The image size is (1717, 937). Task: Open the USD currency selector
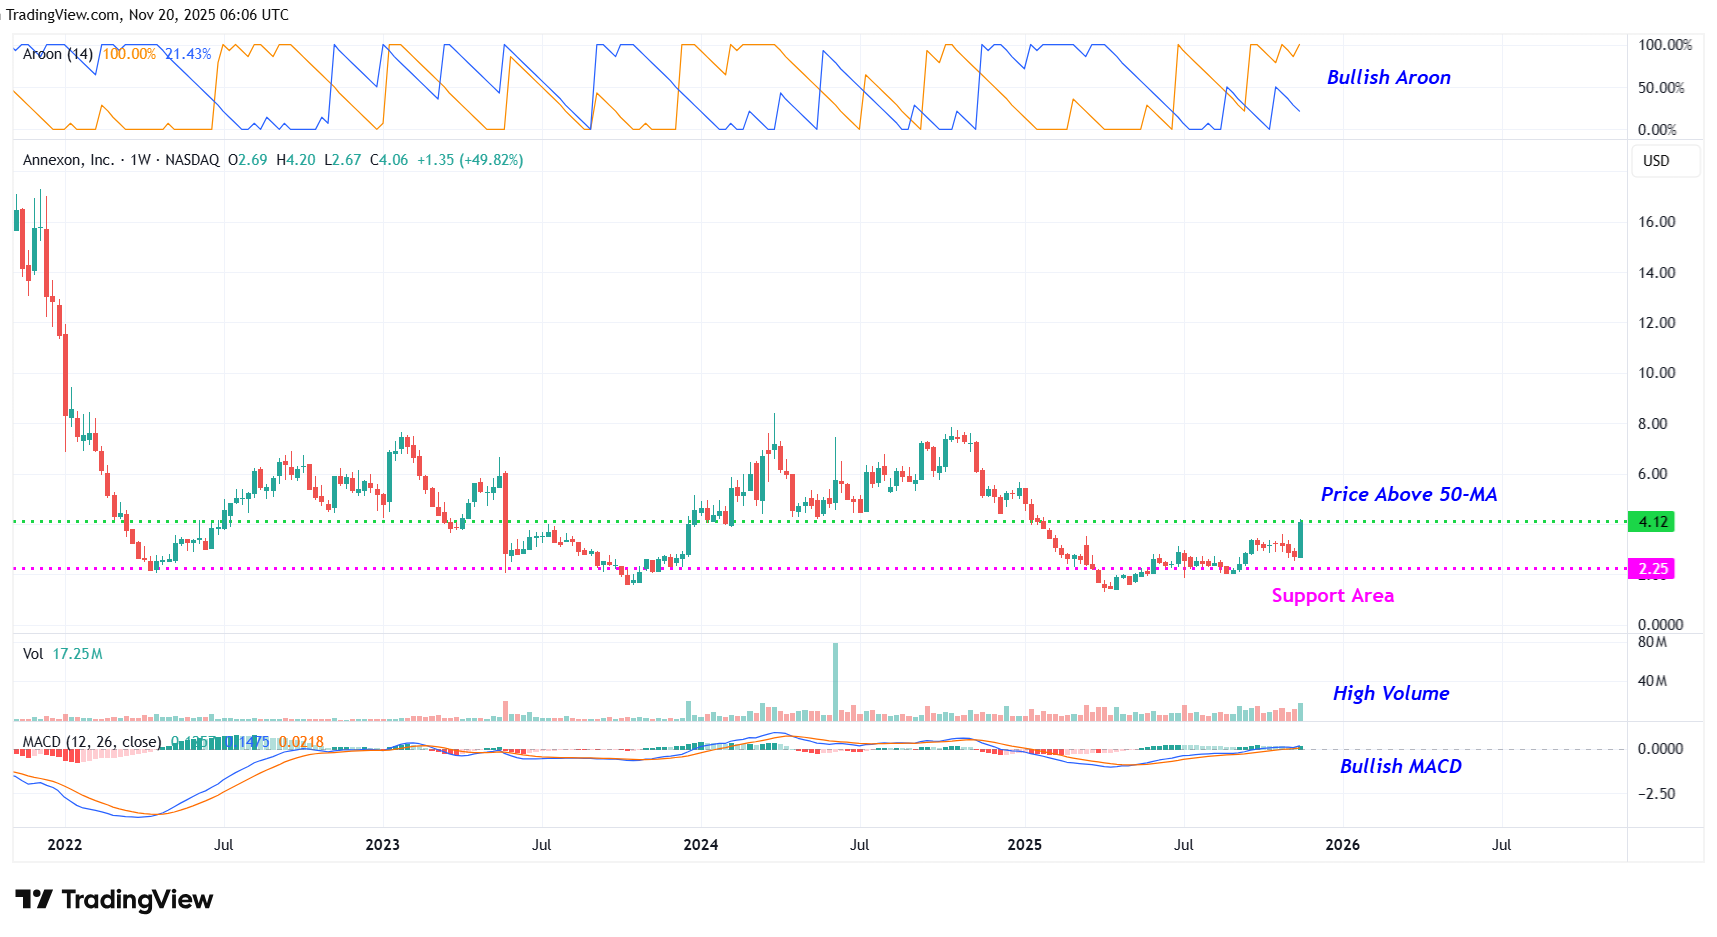point(1655,161)
